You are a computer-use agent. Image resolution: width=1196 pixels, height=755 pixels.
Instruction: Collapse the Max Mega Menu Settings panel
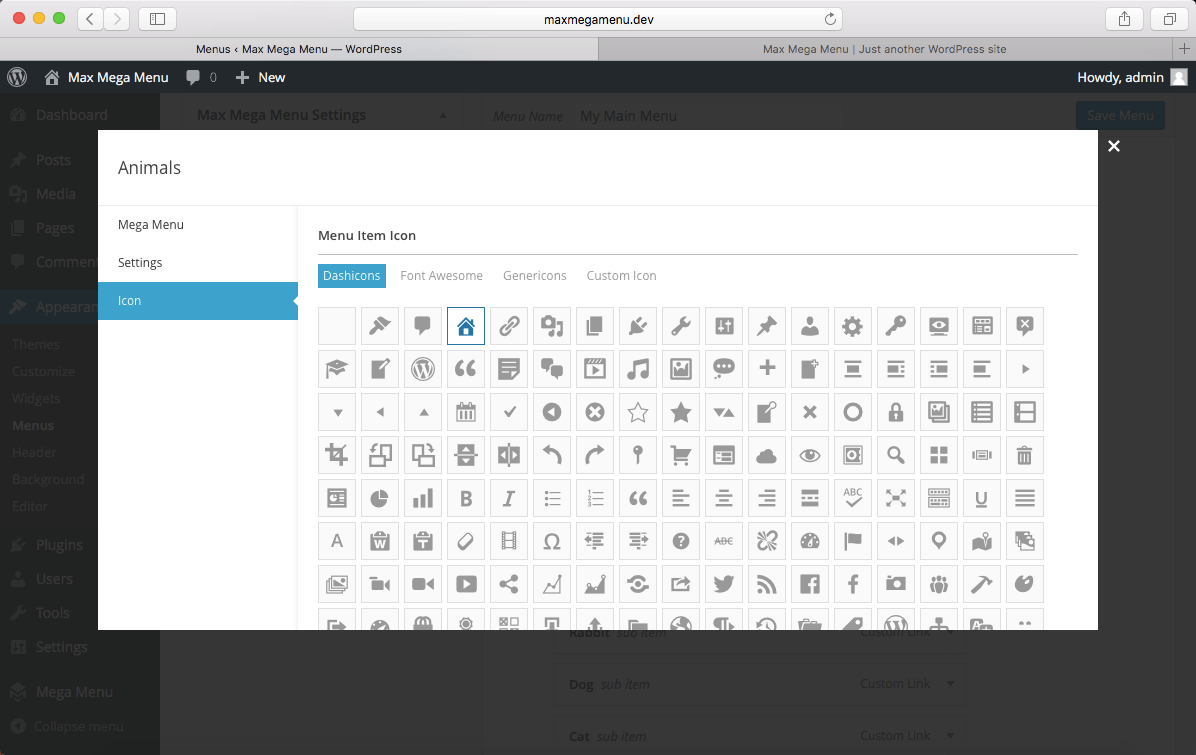click(443, 115)
